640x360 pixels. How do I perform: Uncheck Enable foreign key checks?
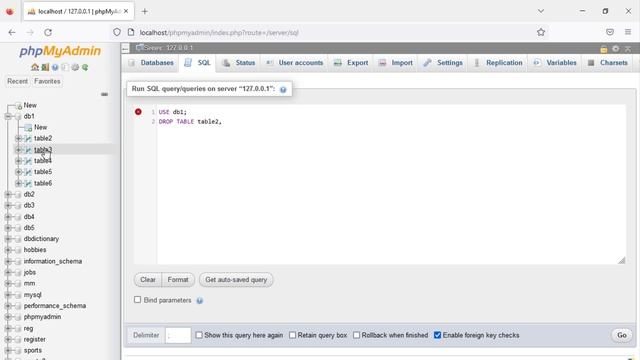tap(438, 335)
